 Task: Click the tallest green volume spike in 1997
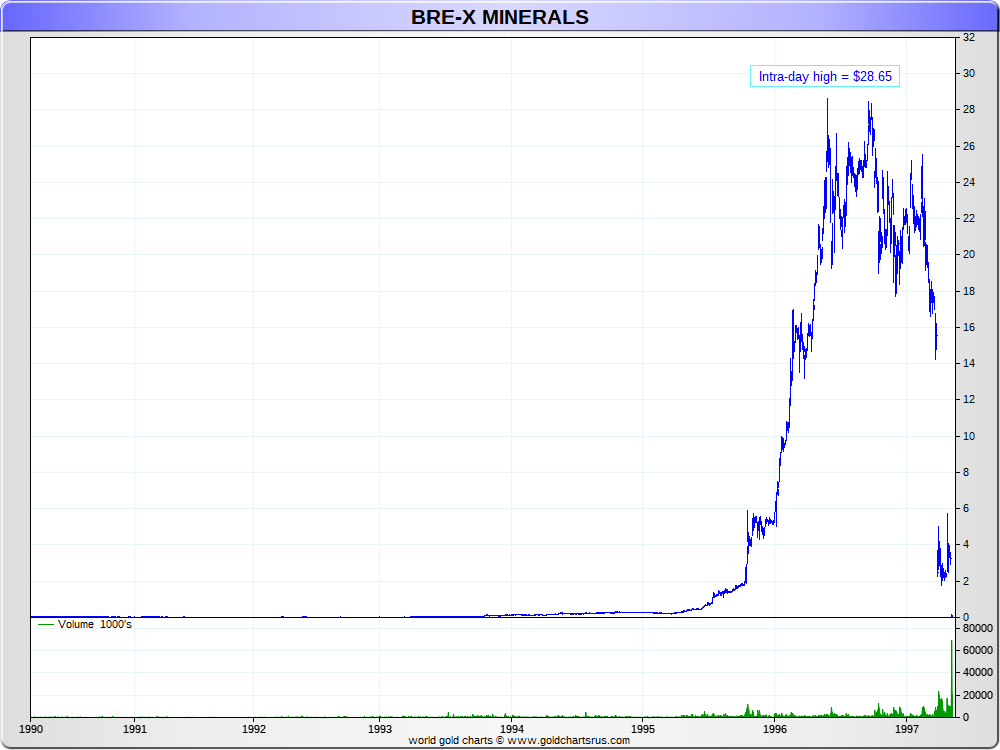952,679
